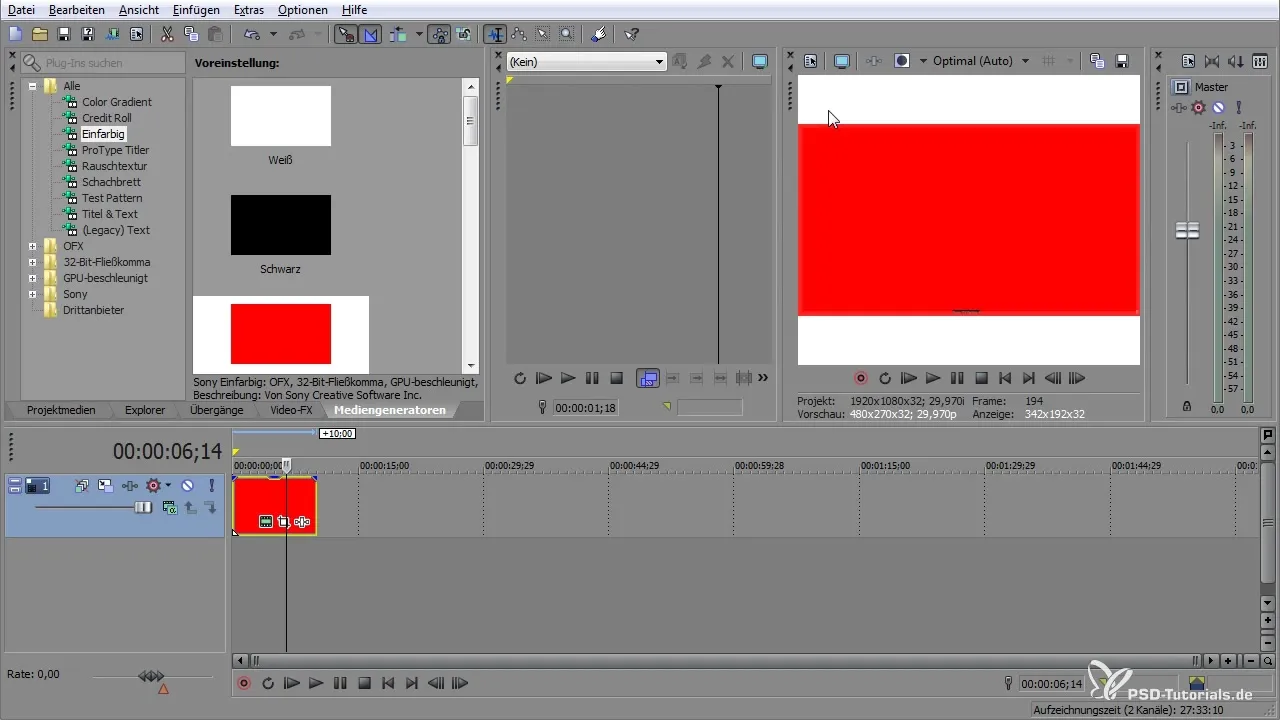Choose the red preset thumbnail
1280x720 pixels.
(x=281, y=334)
